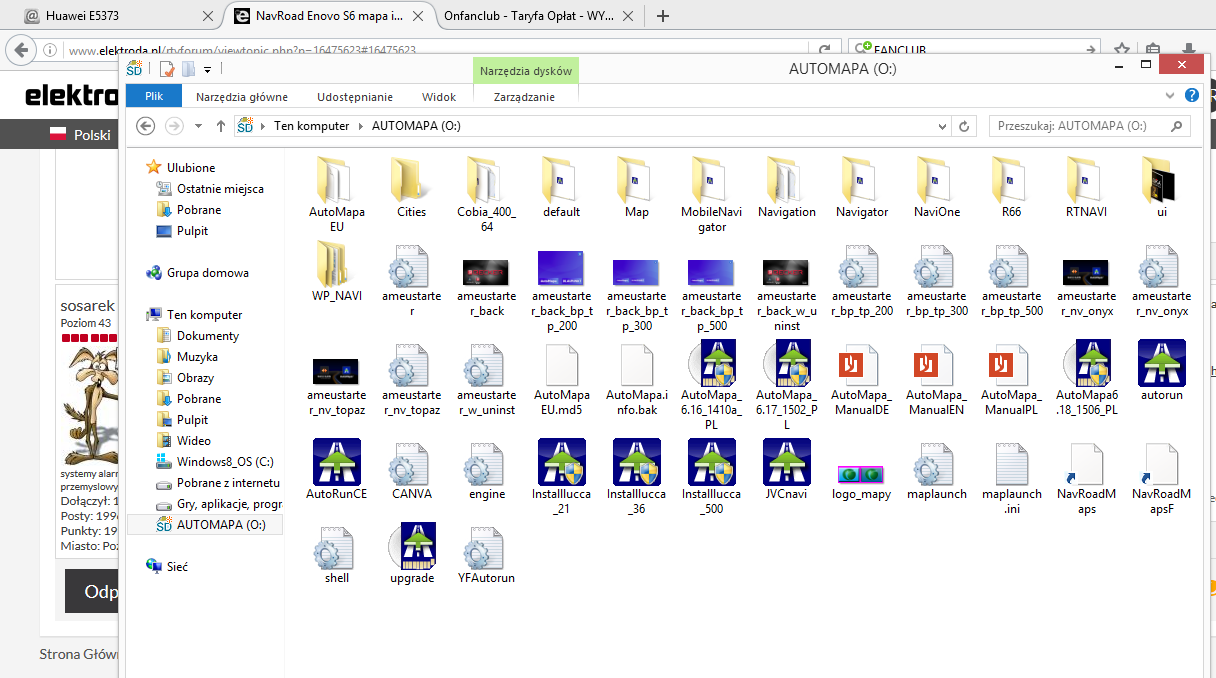
Task: Select the Installlucca_36 installer
Action: tap(637, 478)
